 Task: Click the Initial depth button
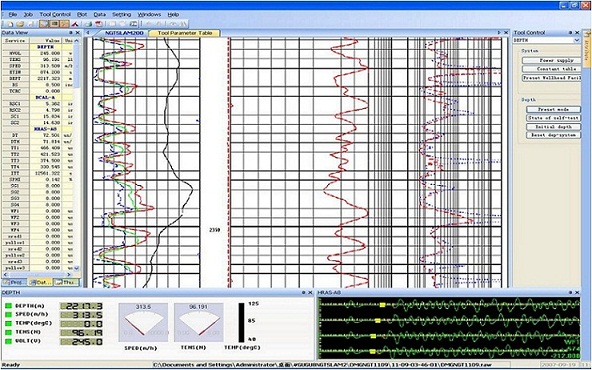(553, 126)
